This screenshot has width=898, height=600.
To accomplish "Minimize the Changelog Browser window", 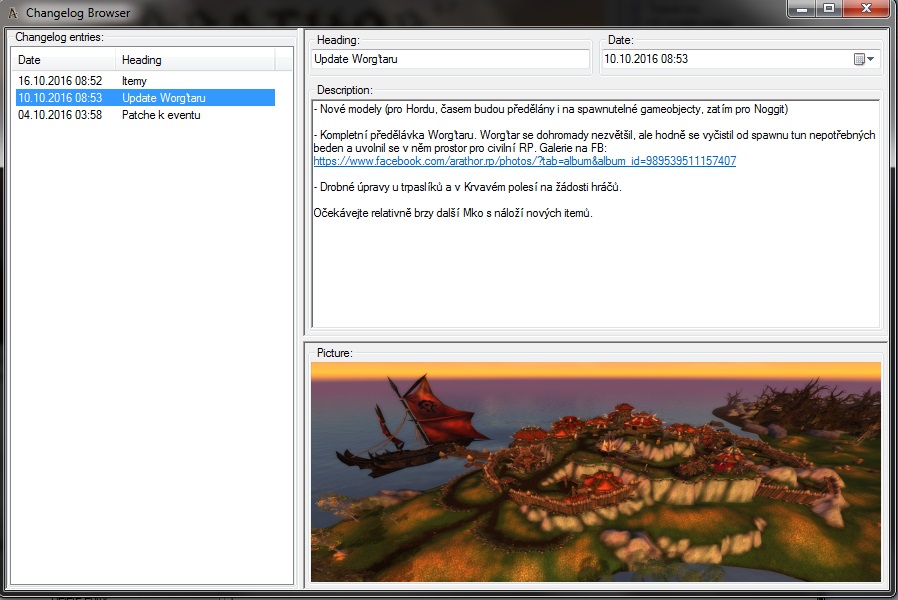I will [x=802, y=9].
